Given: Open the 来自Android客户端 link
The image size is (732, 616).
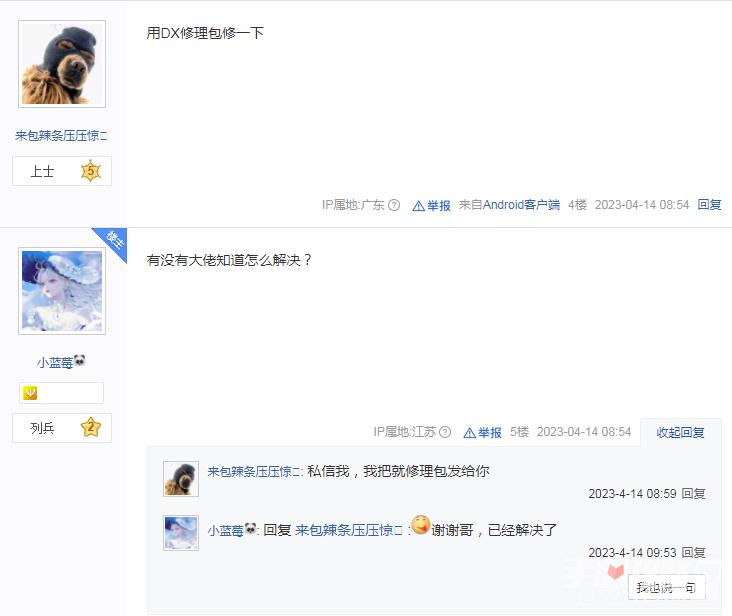Looking at the screenshot, I should (509, 204).
